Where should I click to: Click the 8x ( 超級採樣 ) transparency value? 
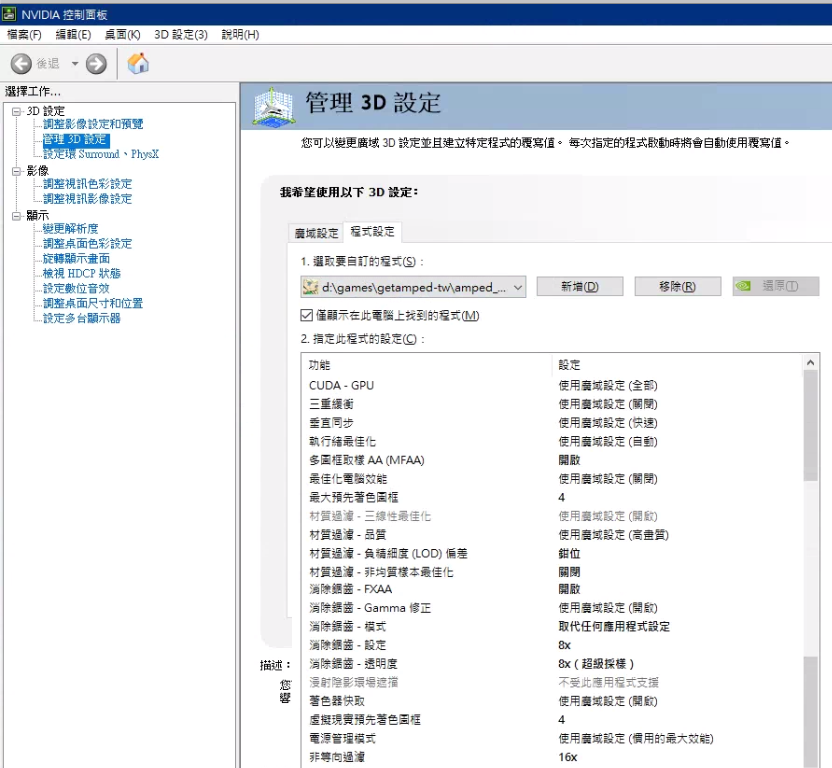(596, 663)
